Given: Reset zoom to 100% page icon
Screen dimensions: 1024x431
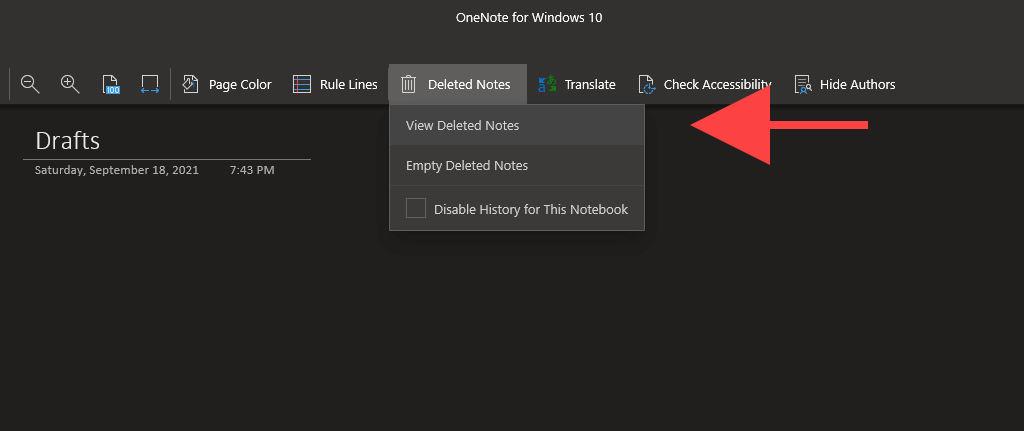Looking at the screenshot, I should 110,85.
